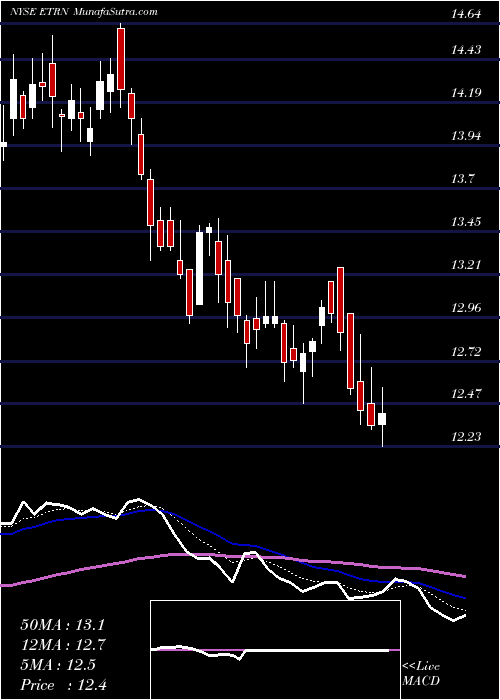Click the 13.94 price axis label
This screenshot has height=700, width=500.
(x=467, y=136)
